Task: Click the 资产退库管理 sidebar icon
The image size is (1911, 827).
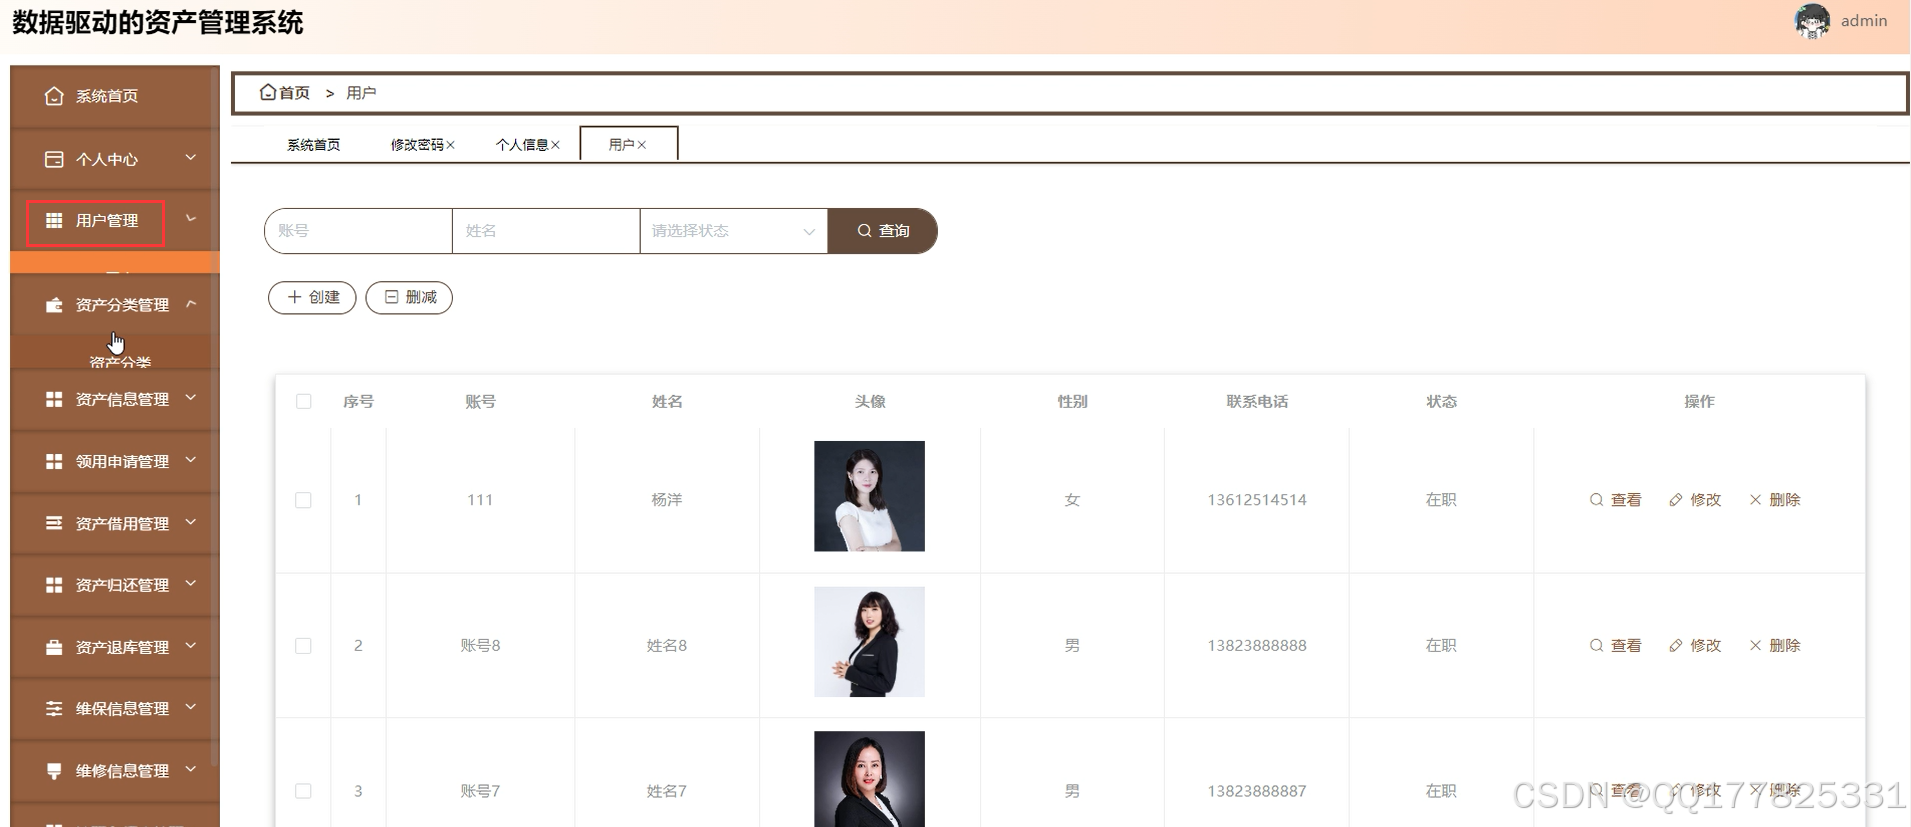Action: coord(54,647)
